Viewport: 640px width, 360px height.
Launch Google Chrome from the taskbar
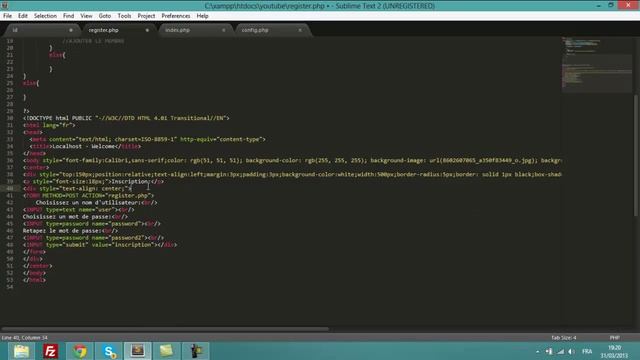pyautogui.click(x=80, y=351)
